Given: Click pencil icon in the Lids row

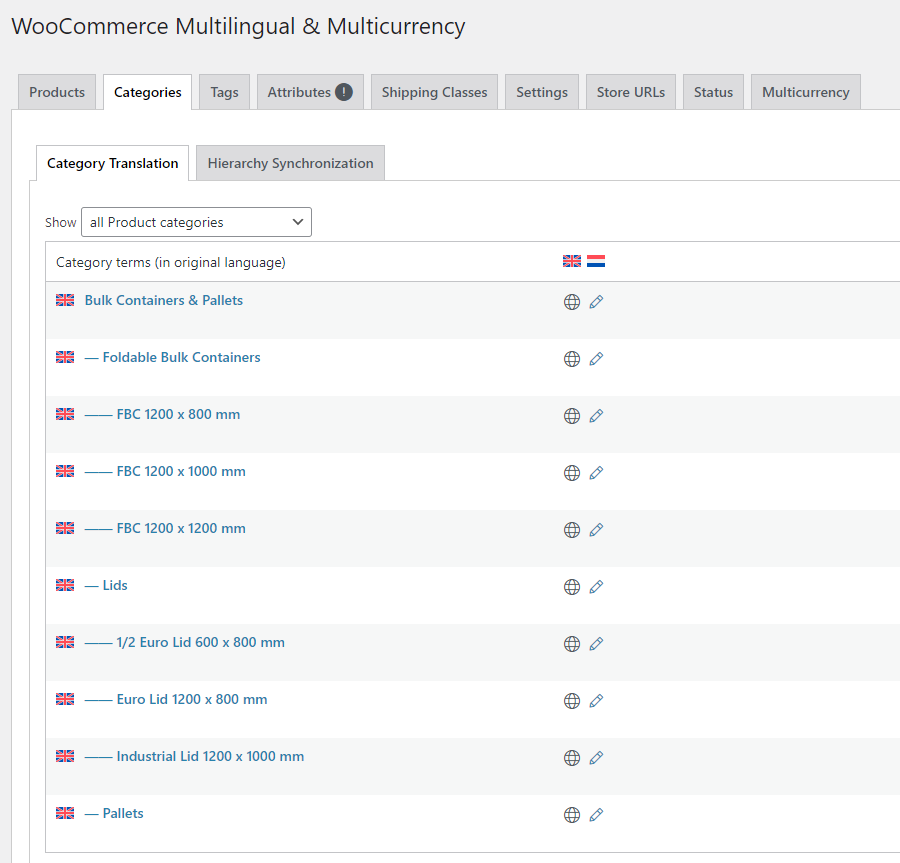Looking at the screenshot, I should [x=596, y=587].
